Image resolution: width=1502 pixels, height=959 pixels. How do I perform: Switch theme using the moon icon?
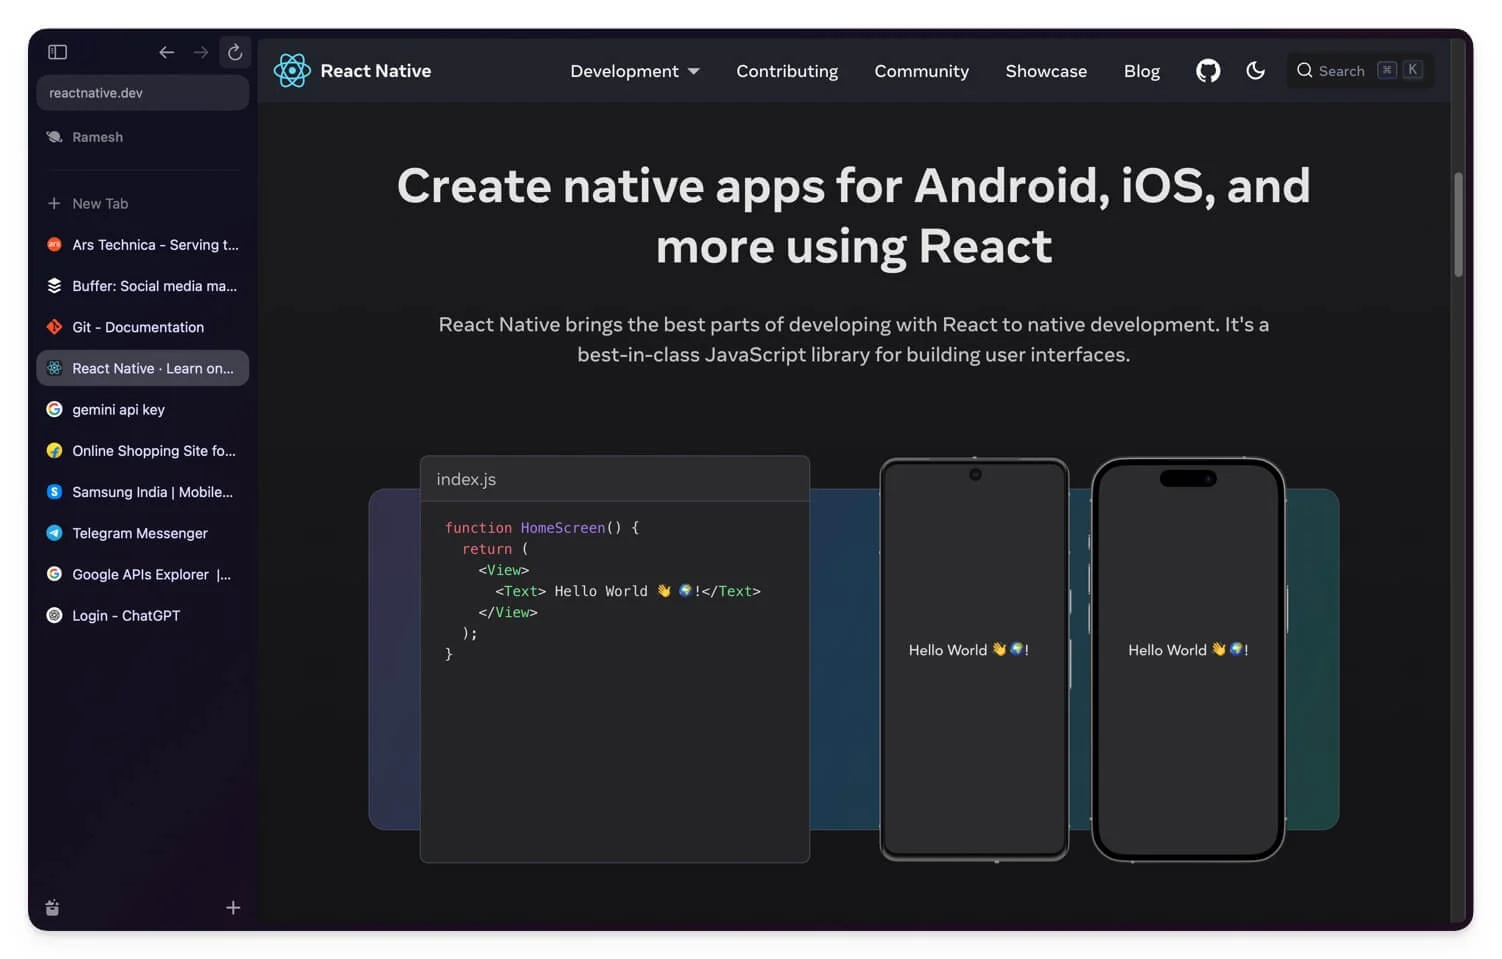coord(1255,71)
